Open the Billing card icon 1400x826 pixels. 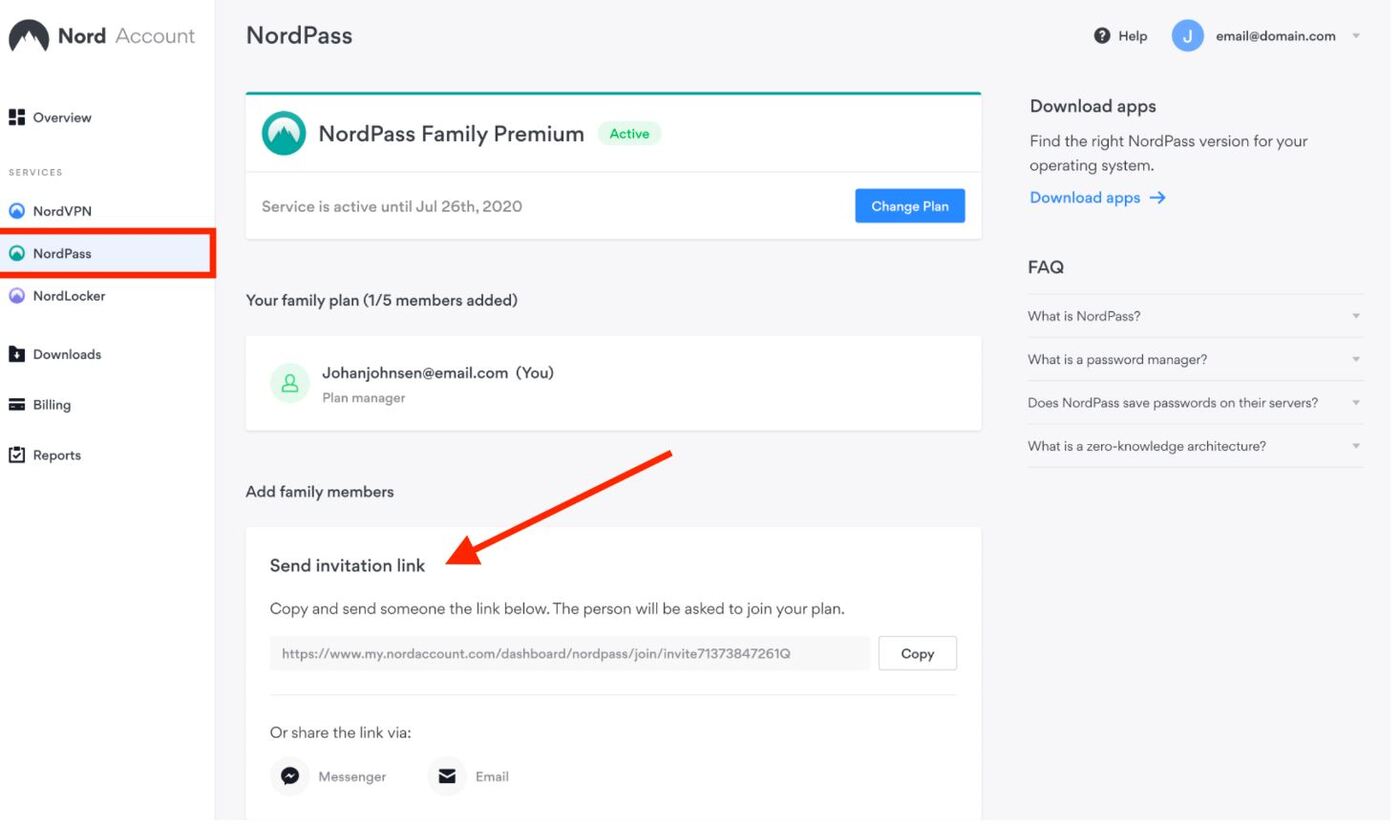(x=17, y=406)
